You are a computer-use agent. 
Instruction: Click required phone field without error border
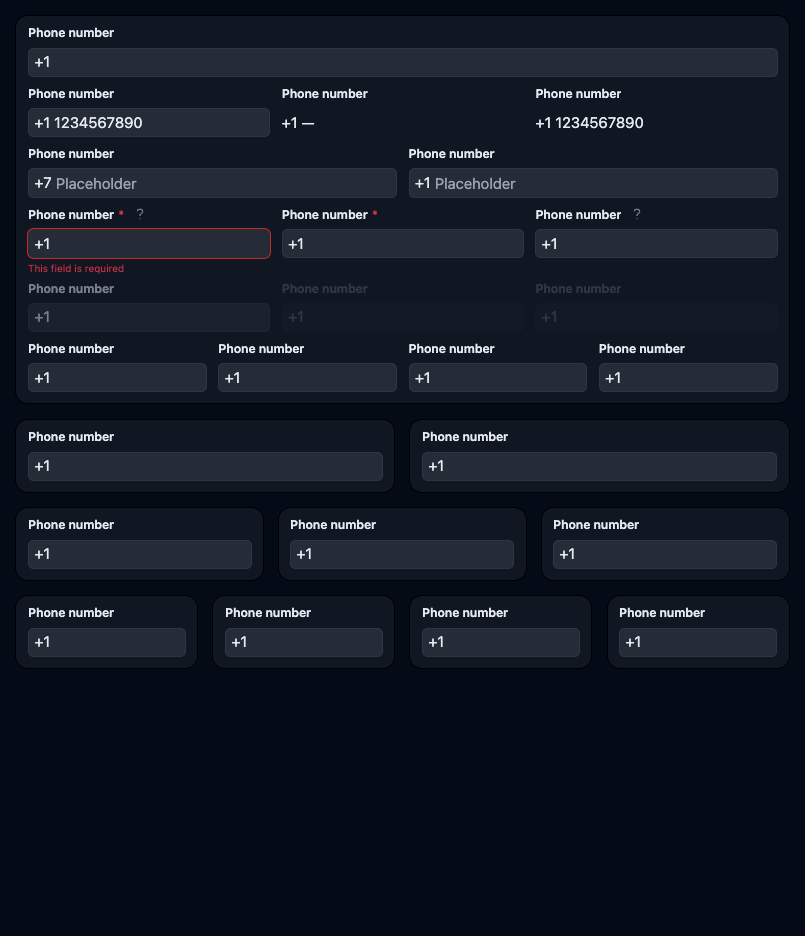(402, 244)
